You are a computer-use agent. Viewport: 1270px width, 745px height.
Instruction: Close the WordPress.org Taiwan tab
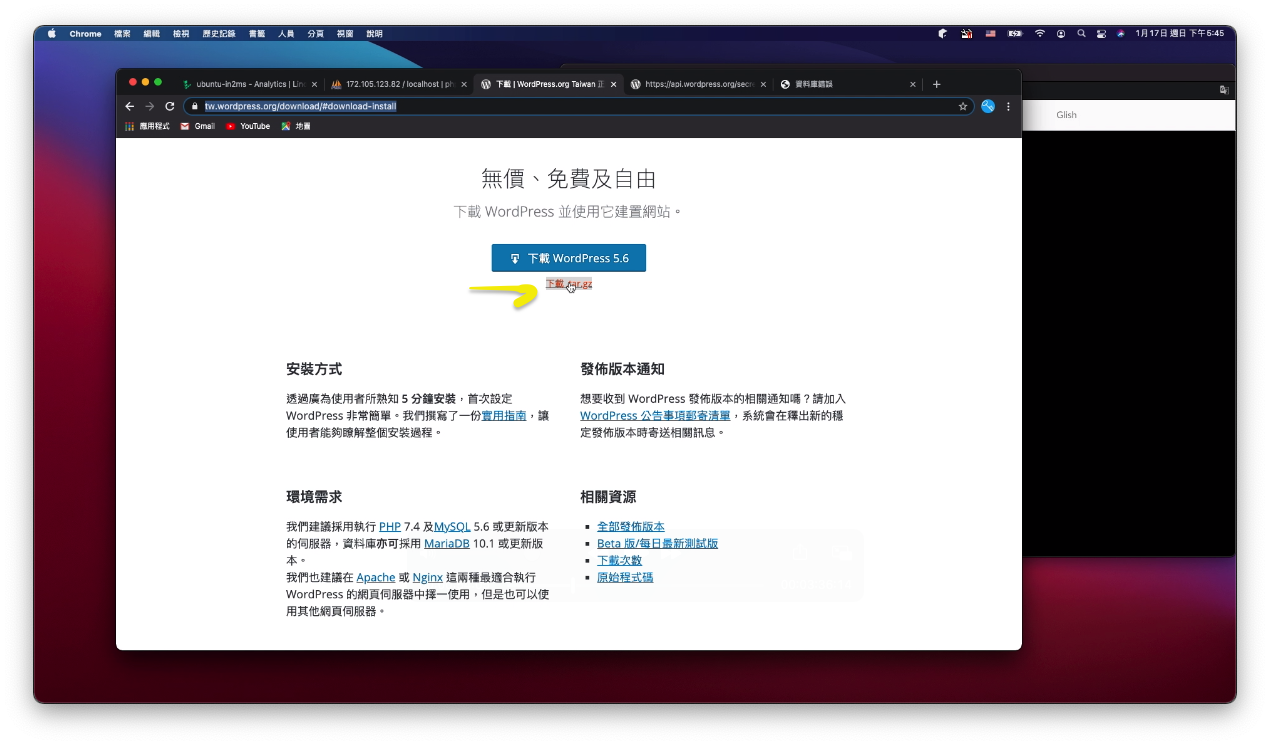pyautogui.click(x=613, y=84)
